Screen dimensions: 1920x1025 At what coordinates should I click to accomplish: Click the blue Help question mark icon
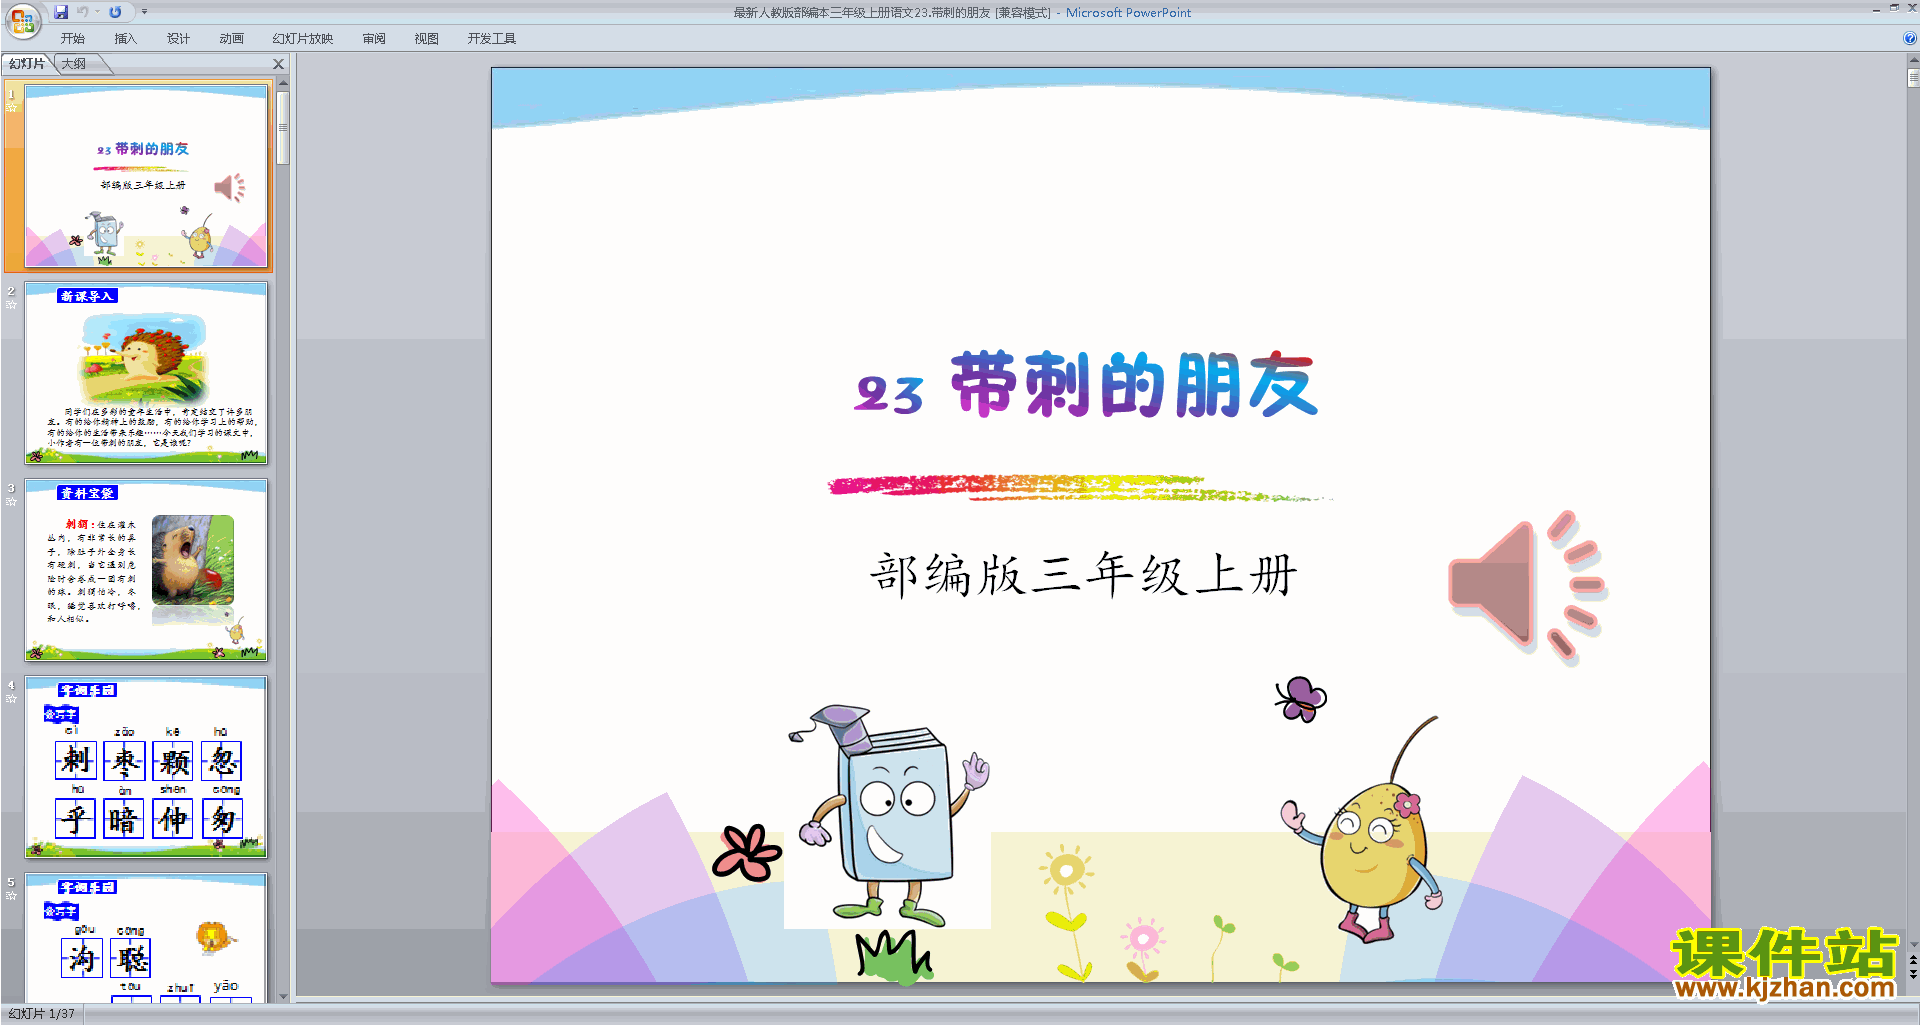click(1910, 39)
